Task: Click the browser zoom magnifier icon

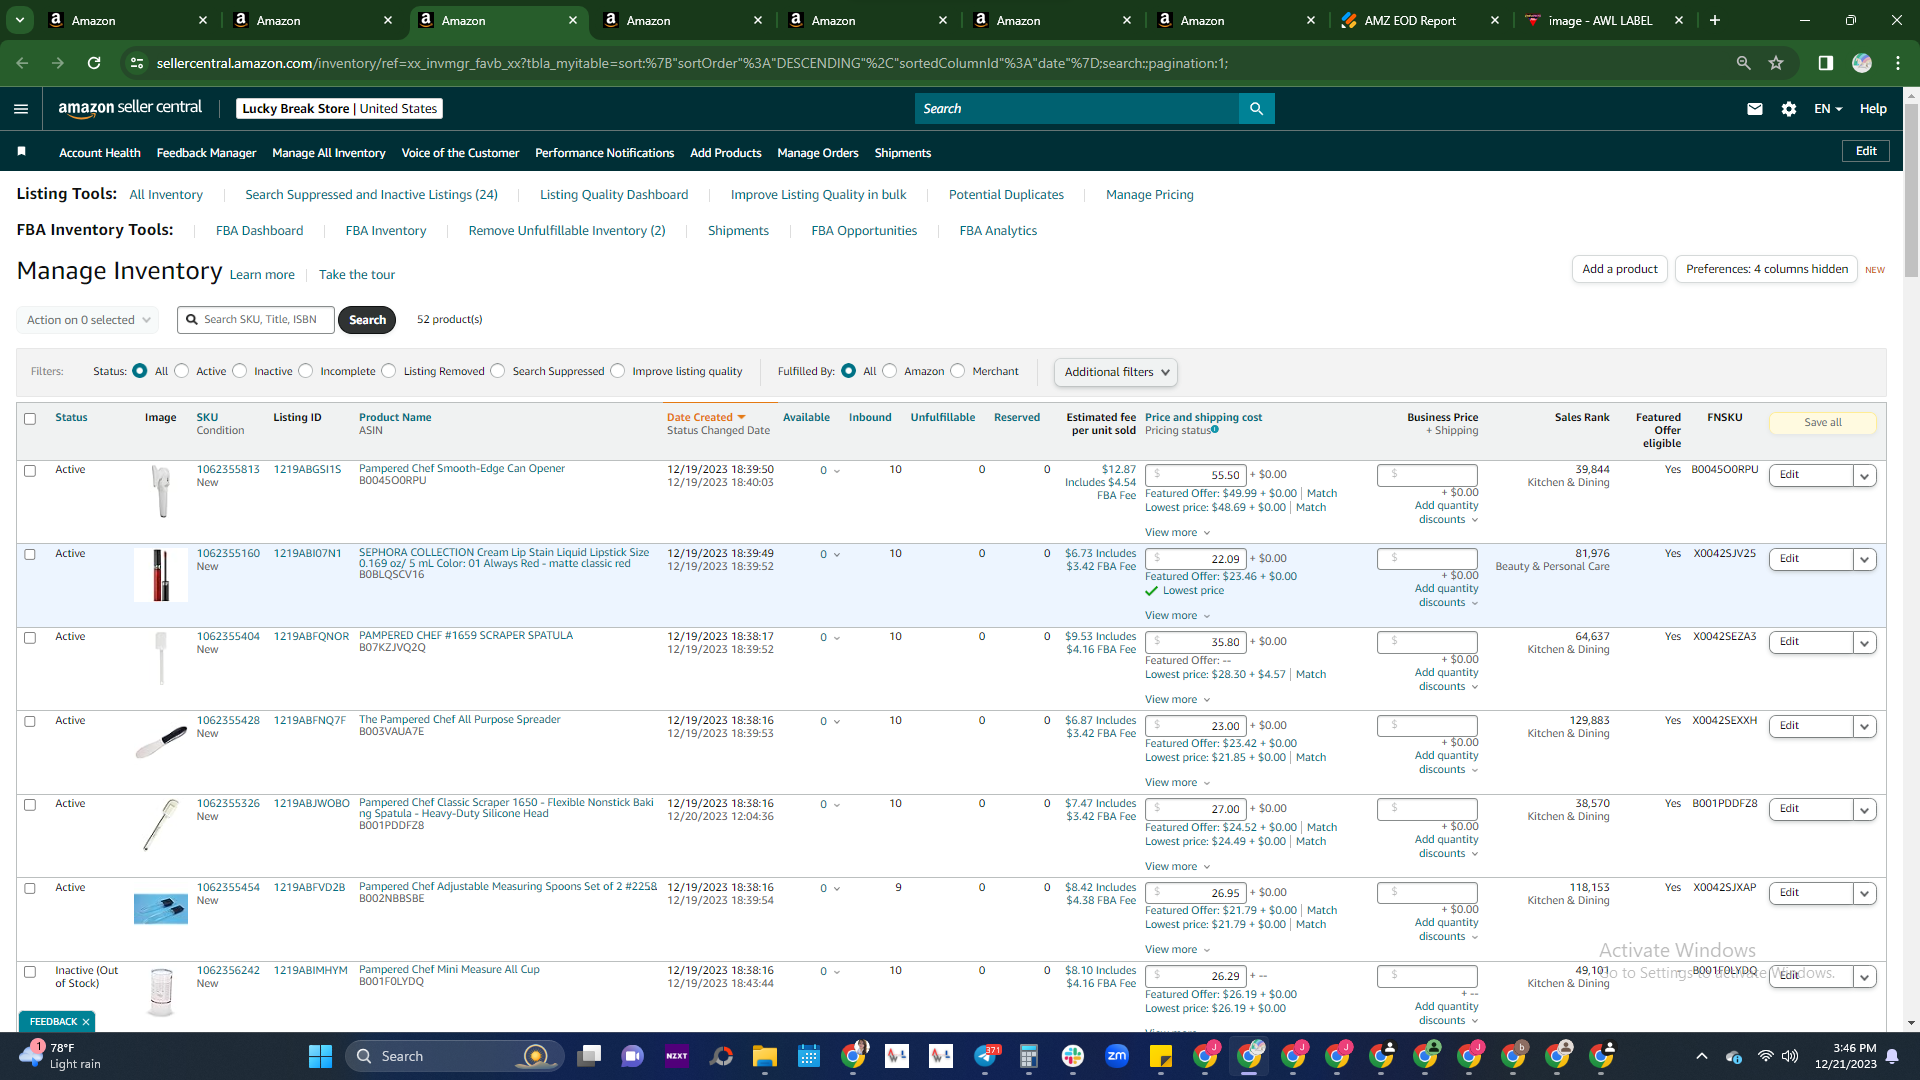Action: [1744, 63]
